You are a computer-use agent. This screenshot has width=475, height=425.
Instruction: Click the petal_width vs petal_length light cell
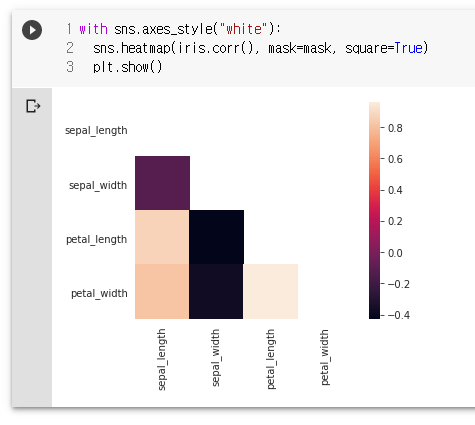(271, 291)
